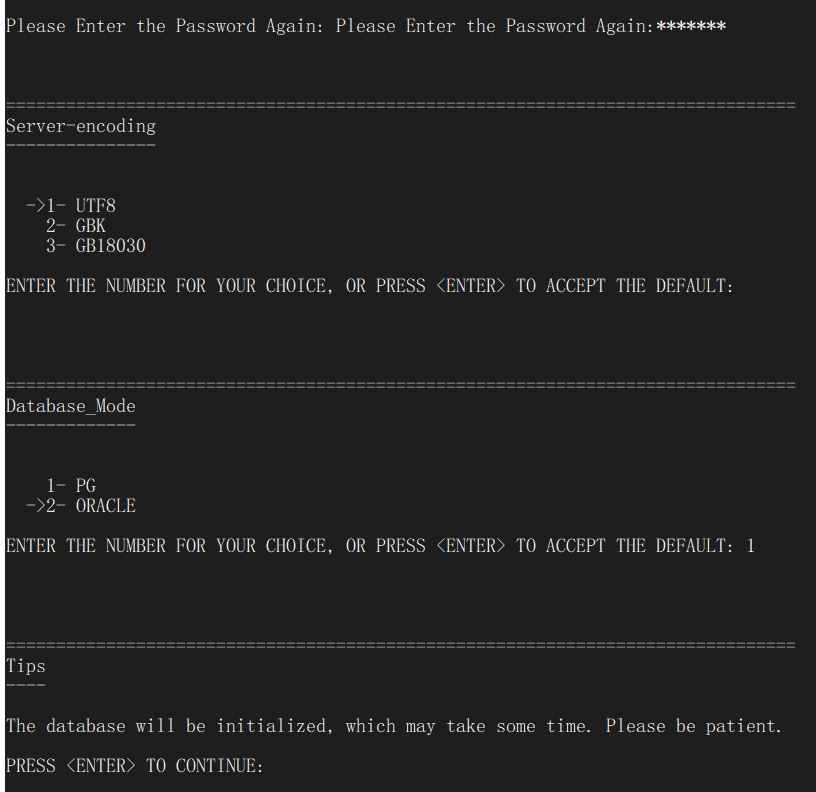
Task: Click the Server-encoding section heading
Action: pos(81,126)
